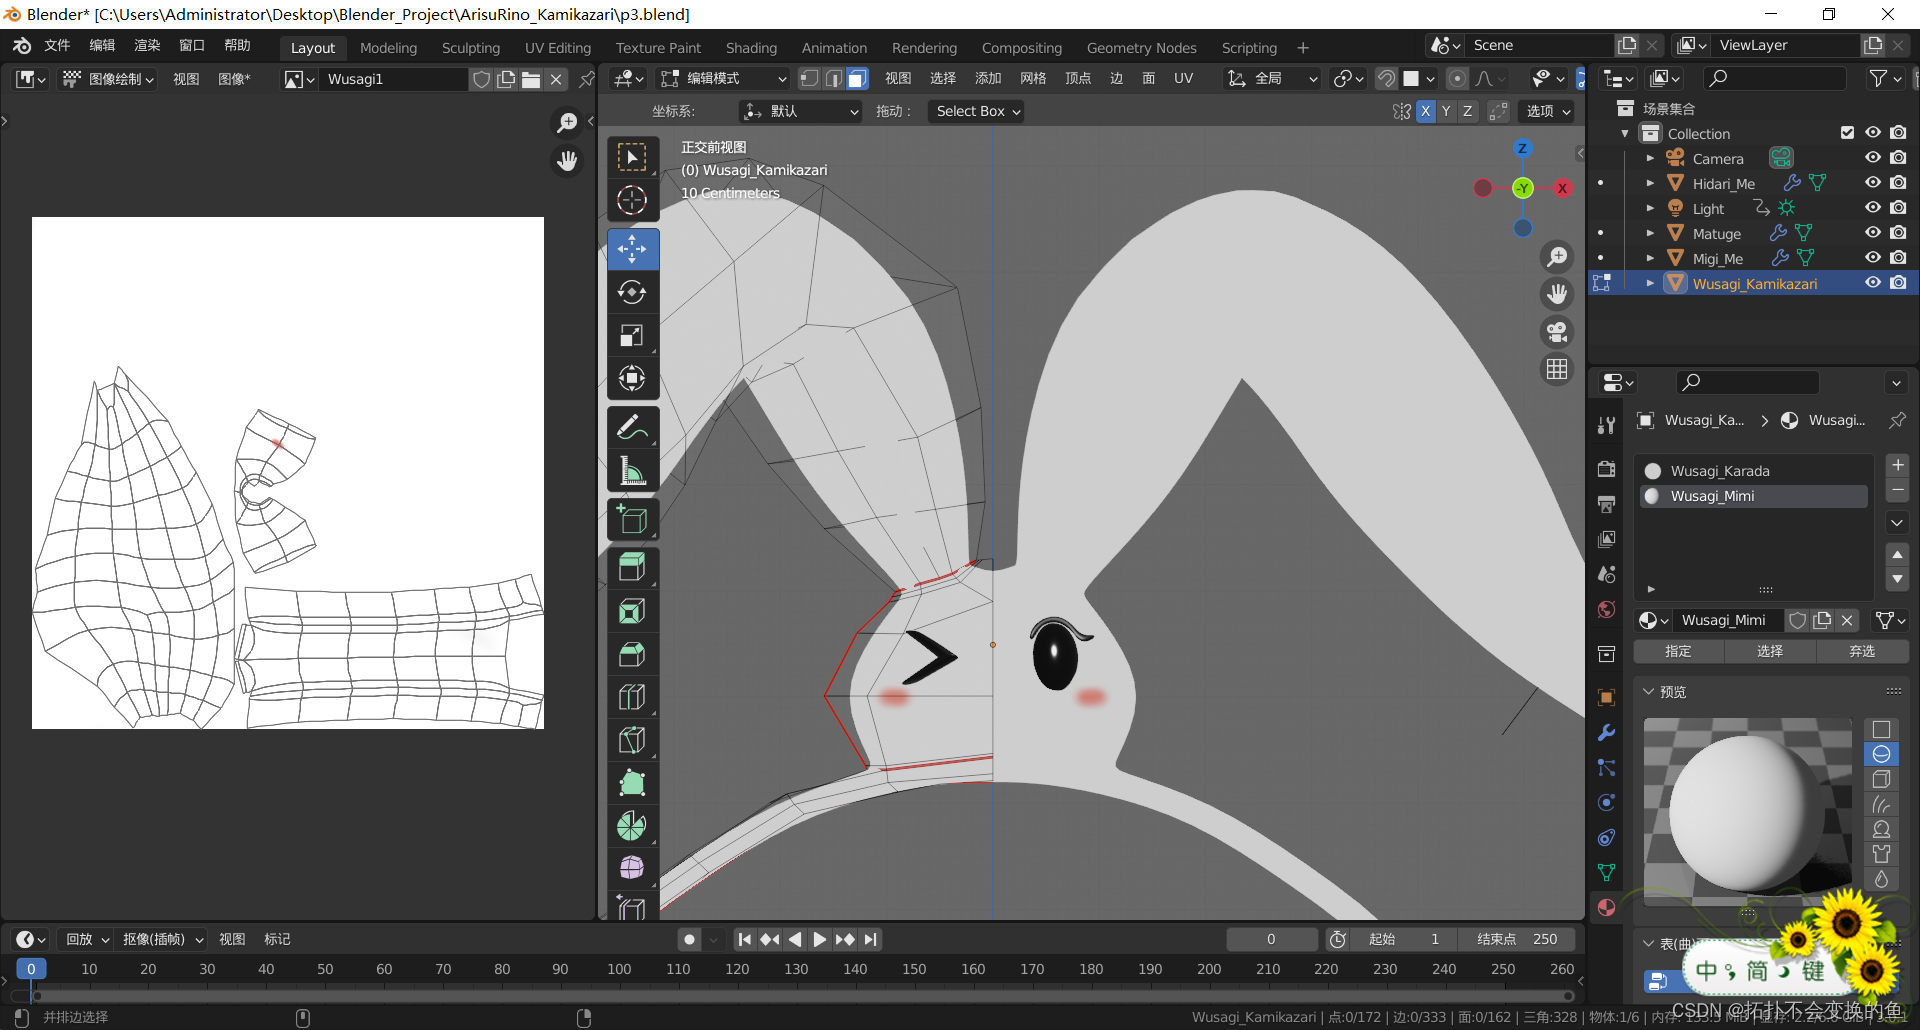Hide Wusagi_Kamikazari in the viewport

click(x=1873, y=283)
